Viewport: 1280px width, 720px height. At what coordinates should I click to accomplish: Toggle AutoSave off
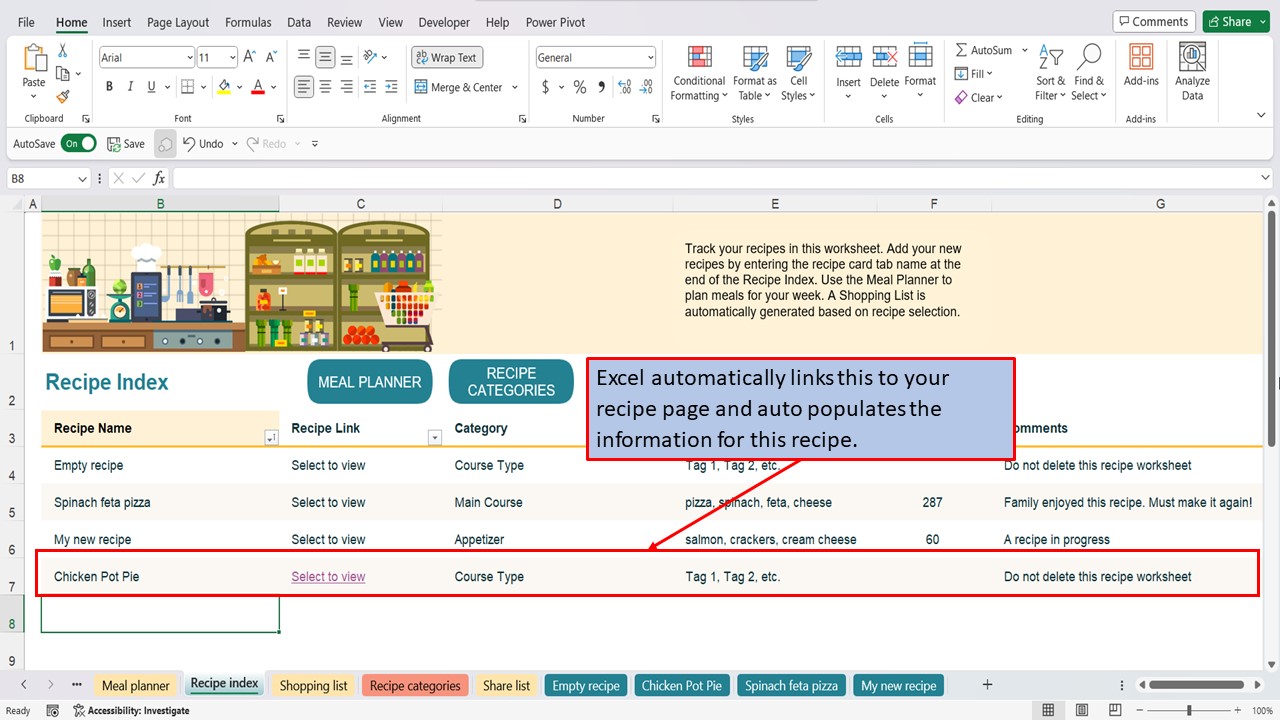click(79, 143)
